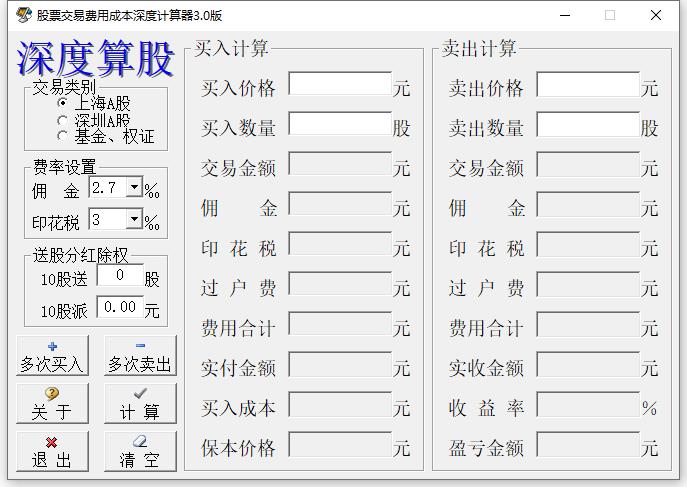
Task: Open the 关于 about dialog
Action: tap(52, 403)
